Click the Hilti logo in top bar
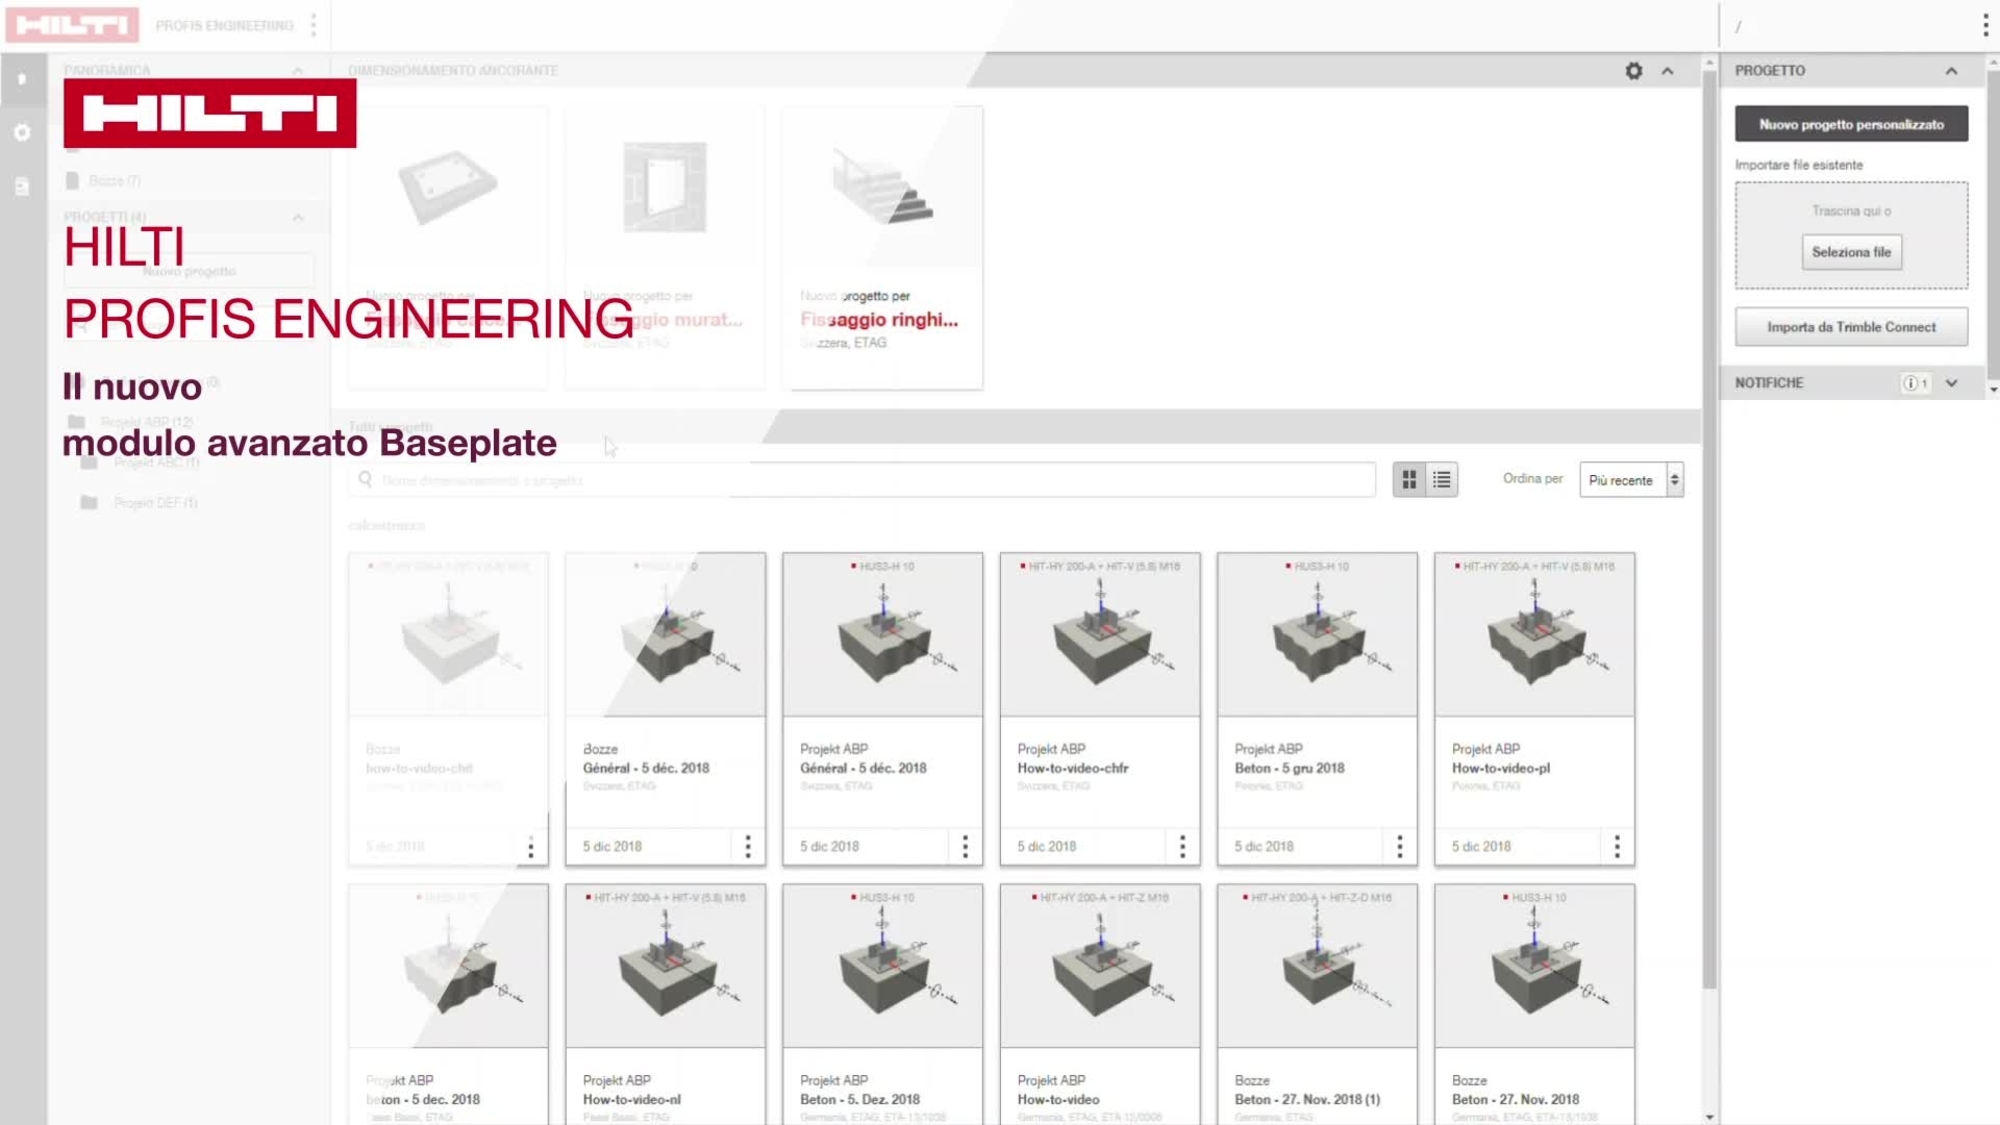 point(72,25)
